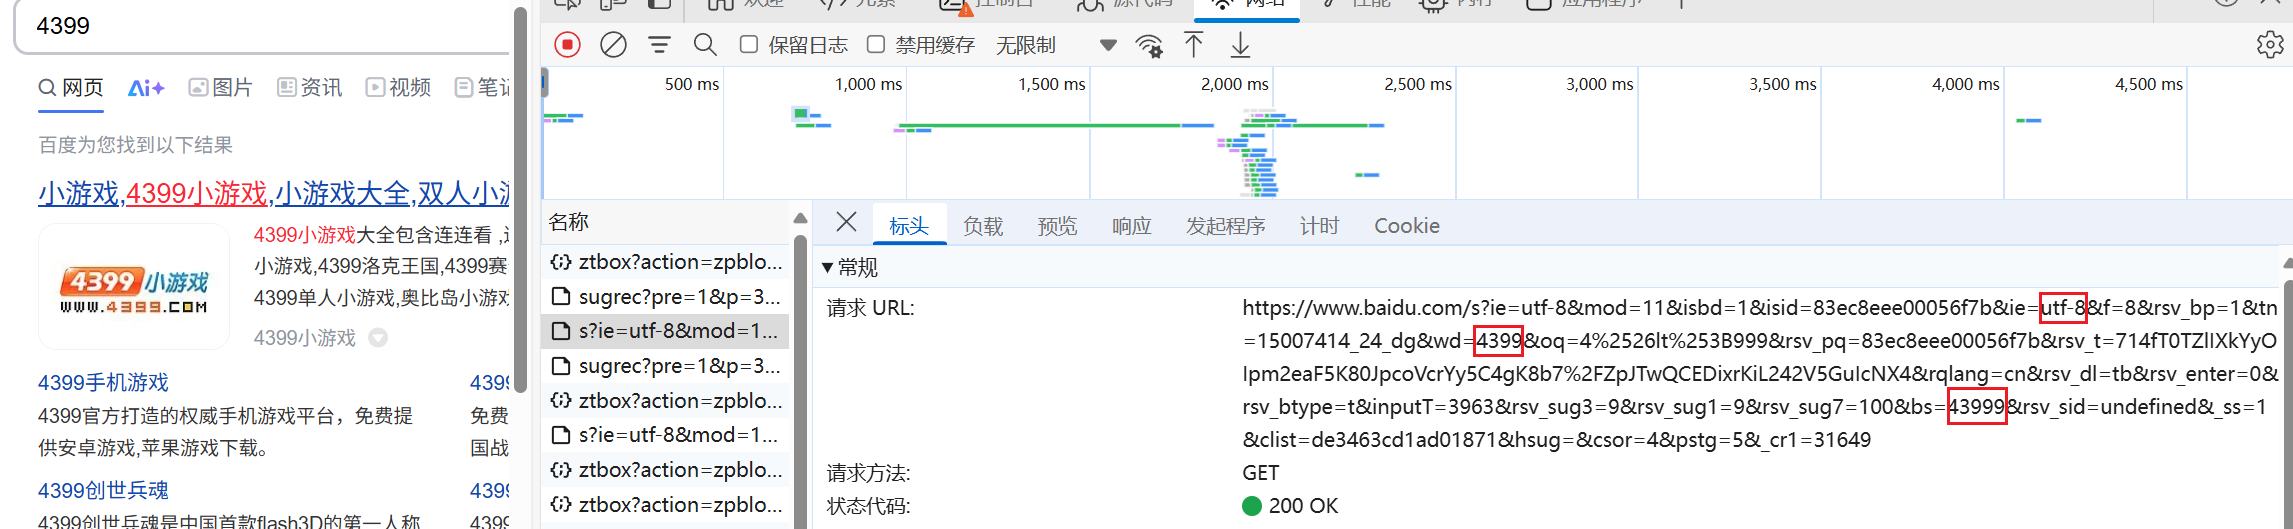The height and width of the screenshot is (529, 2293).
Task: Enable the 禁用缓存 checkbox
Action: 875,44
